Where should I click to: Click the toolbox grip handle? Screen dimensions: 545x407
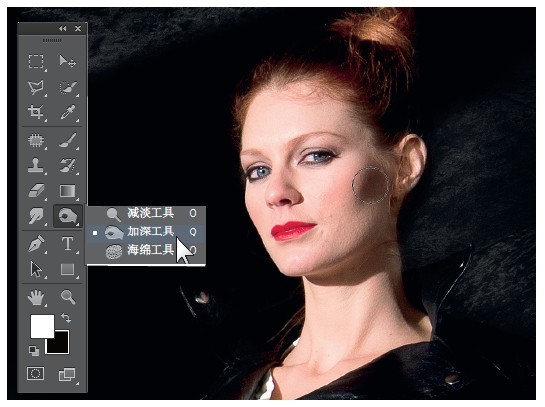click(52, 41)
